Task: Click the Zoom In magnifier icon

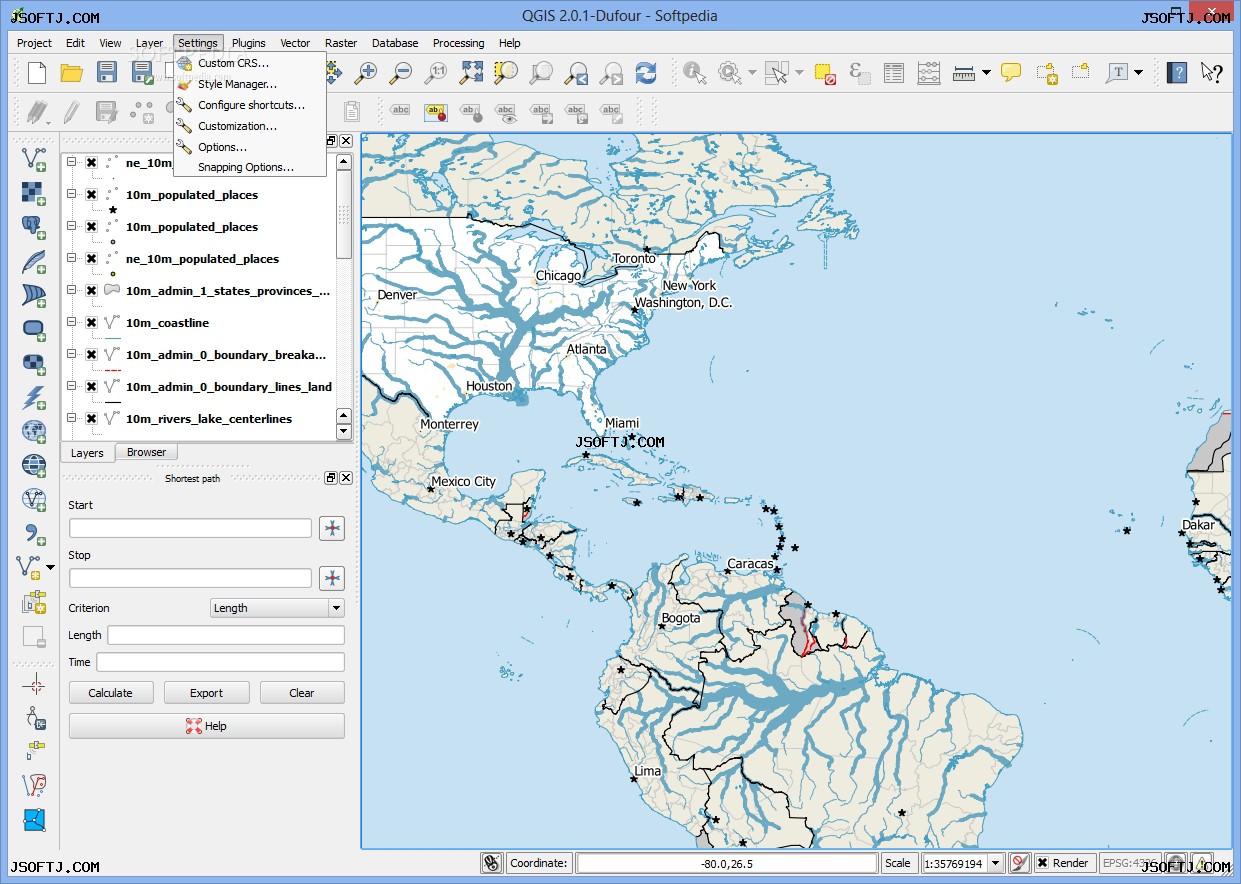Action: (x=367, y=72)
